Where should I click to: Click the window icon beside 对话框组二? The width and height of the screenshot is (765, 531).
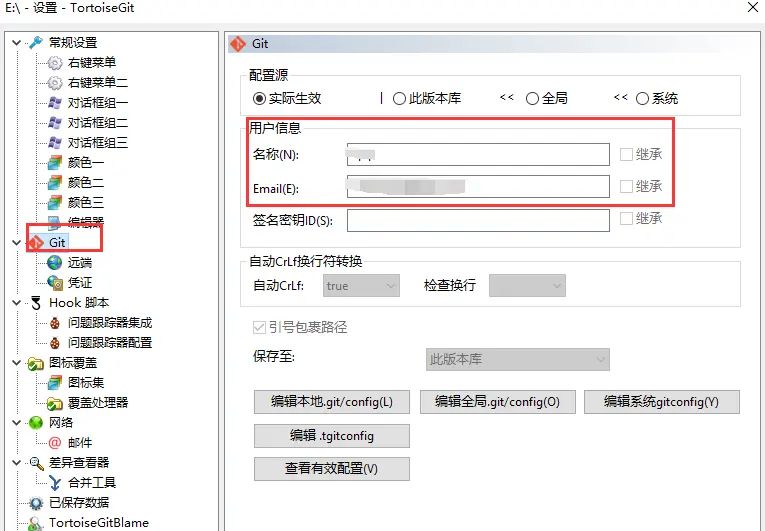pyautogui.click(x=55, y=123)
